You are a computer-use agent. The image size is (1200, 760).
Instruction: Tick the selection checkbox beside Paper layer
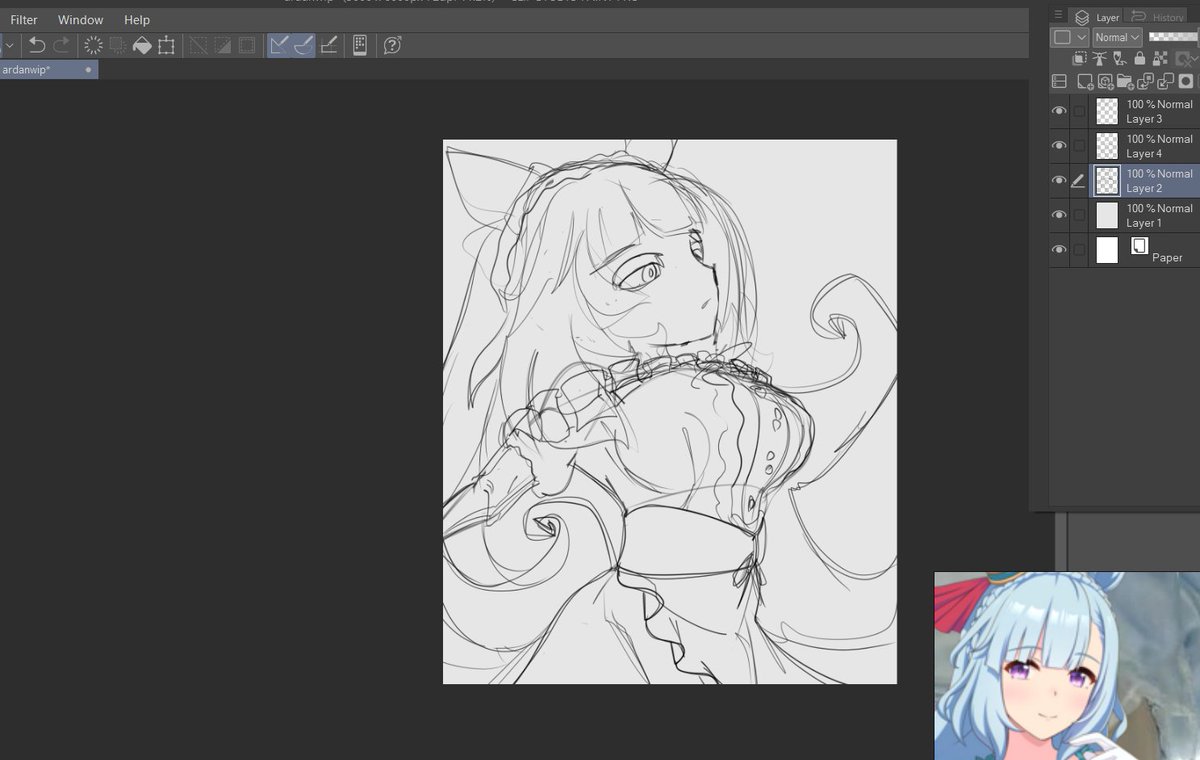pos(1079,250)
